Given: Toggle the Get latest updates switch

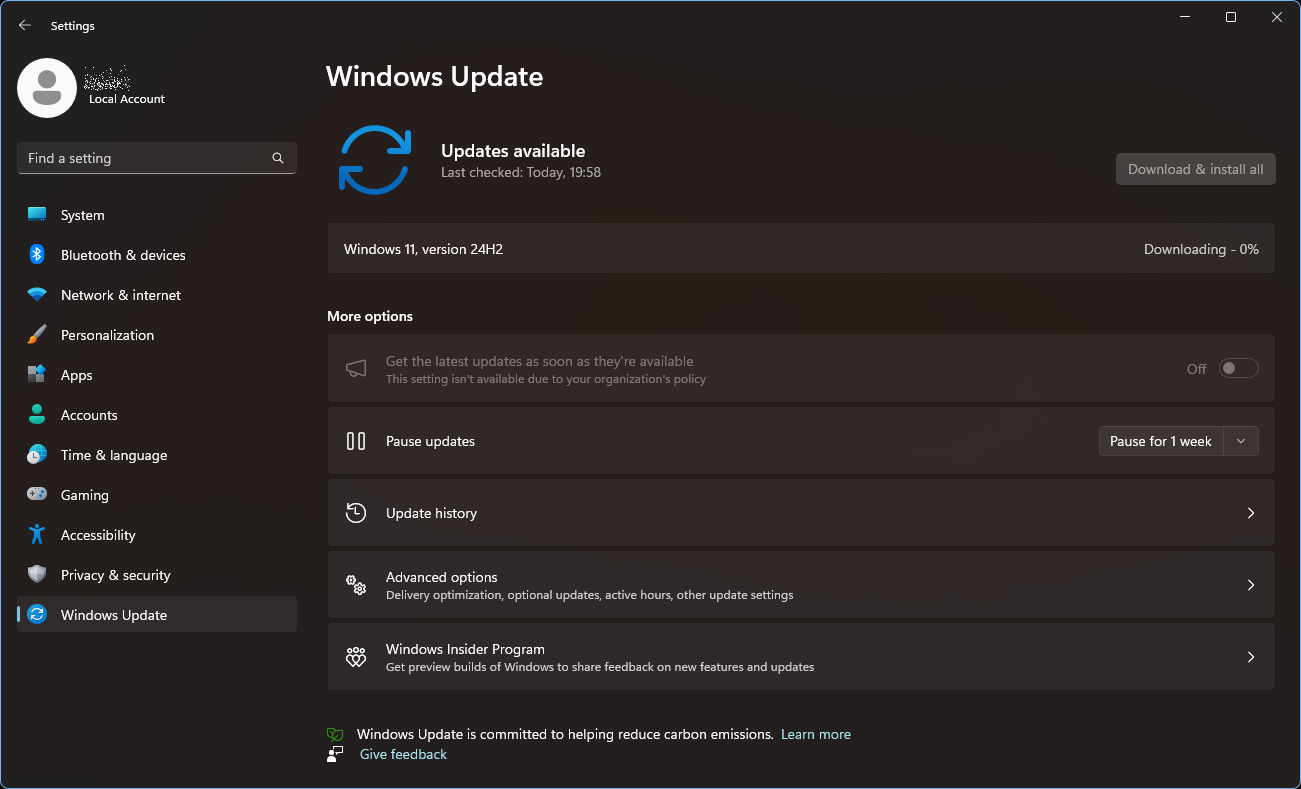Looking at the screenshot, I should point(1238,369).
